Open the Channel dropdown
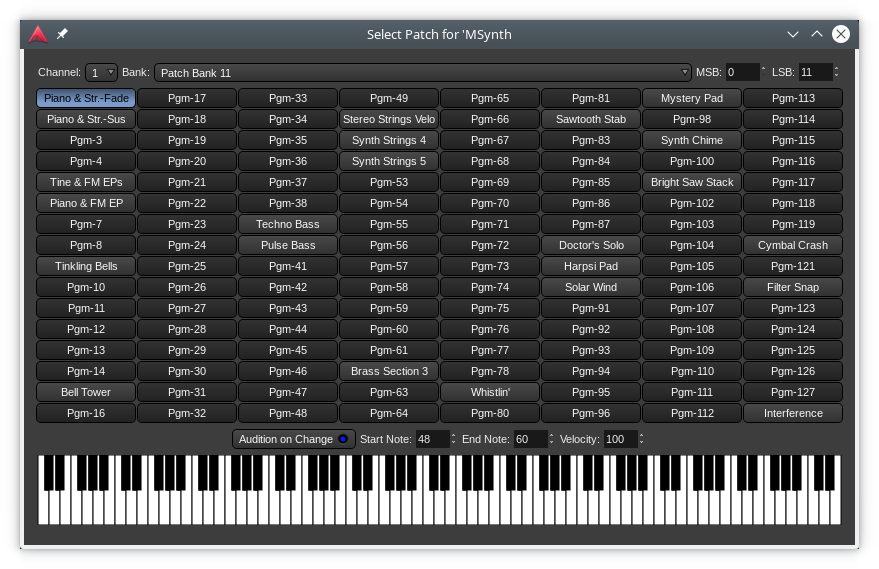Image resolution: width=879 pixels, height=569 pixels. click(101, 72)
